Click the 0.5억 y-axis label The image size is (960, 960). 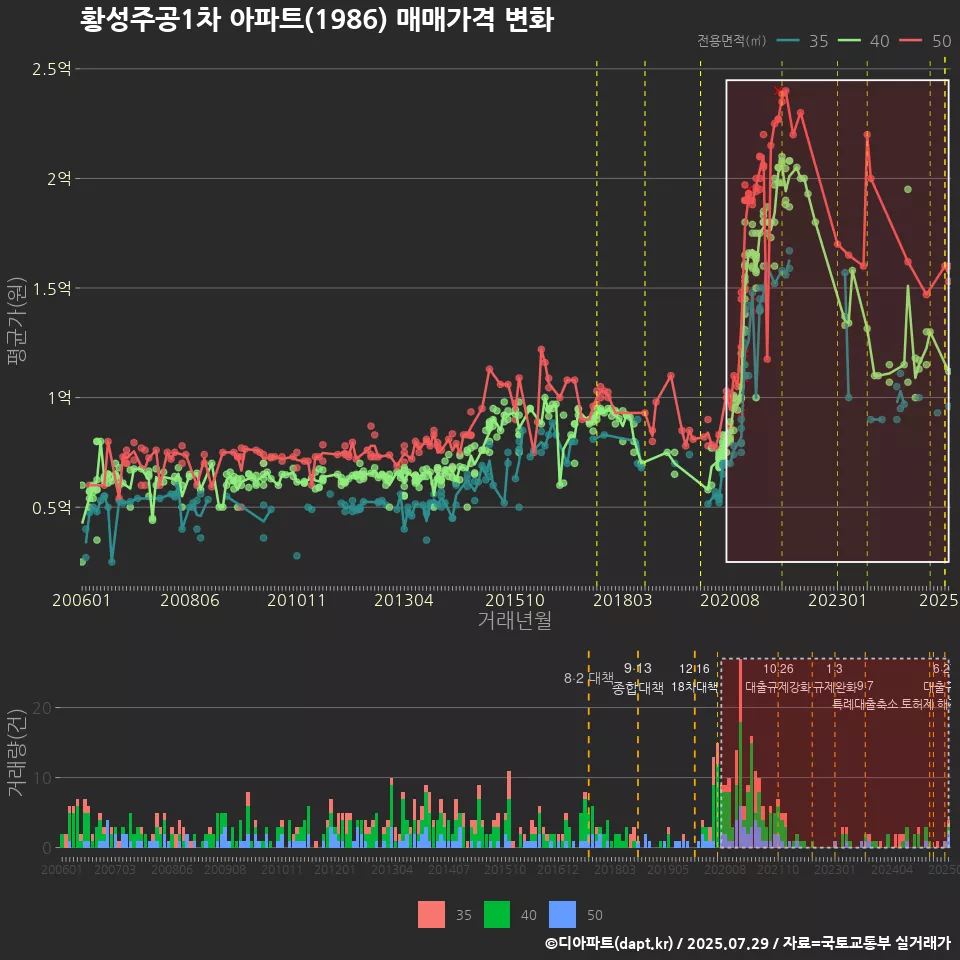coord(52,508)
